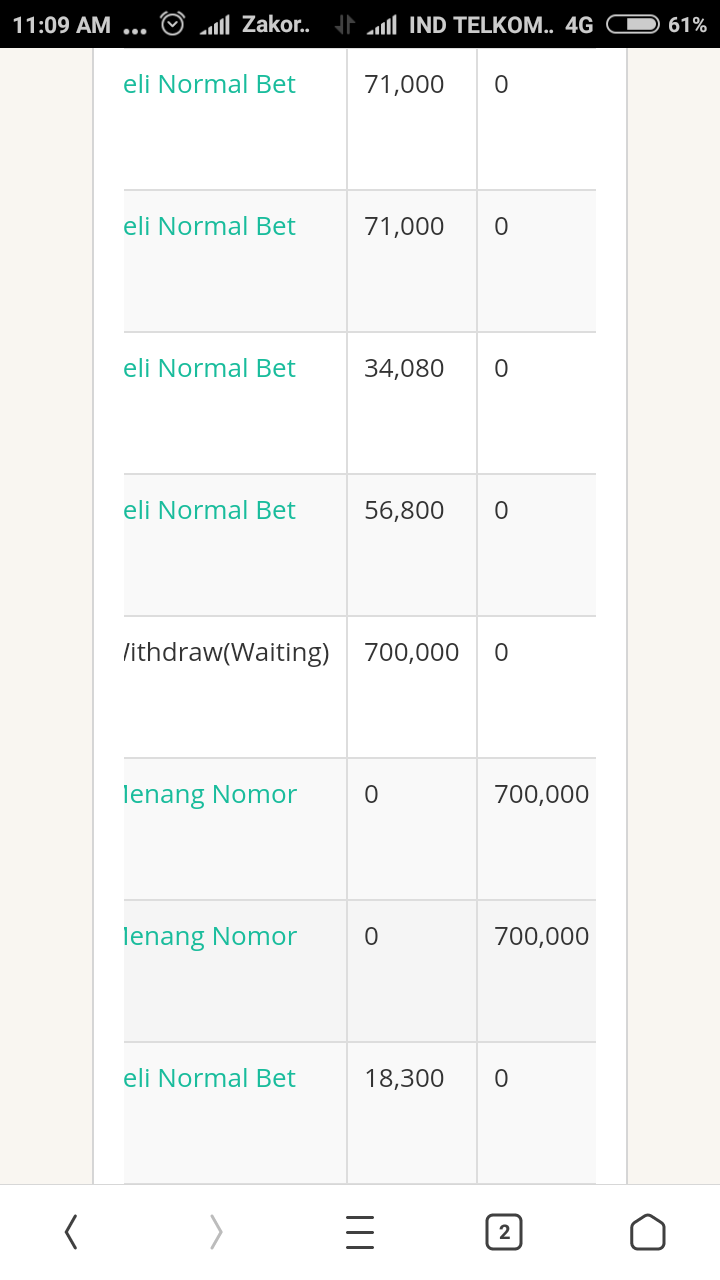Tap the 11:09 AM clock in status bar
720x1280 pixels.
tap(62, 25)
